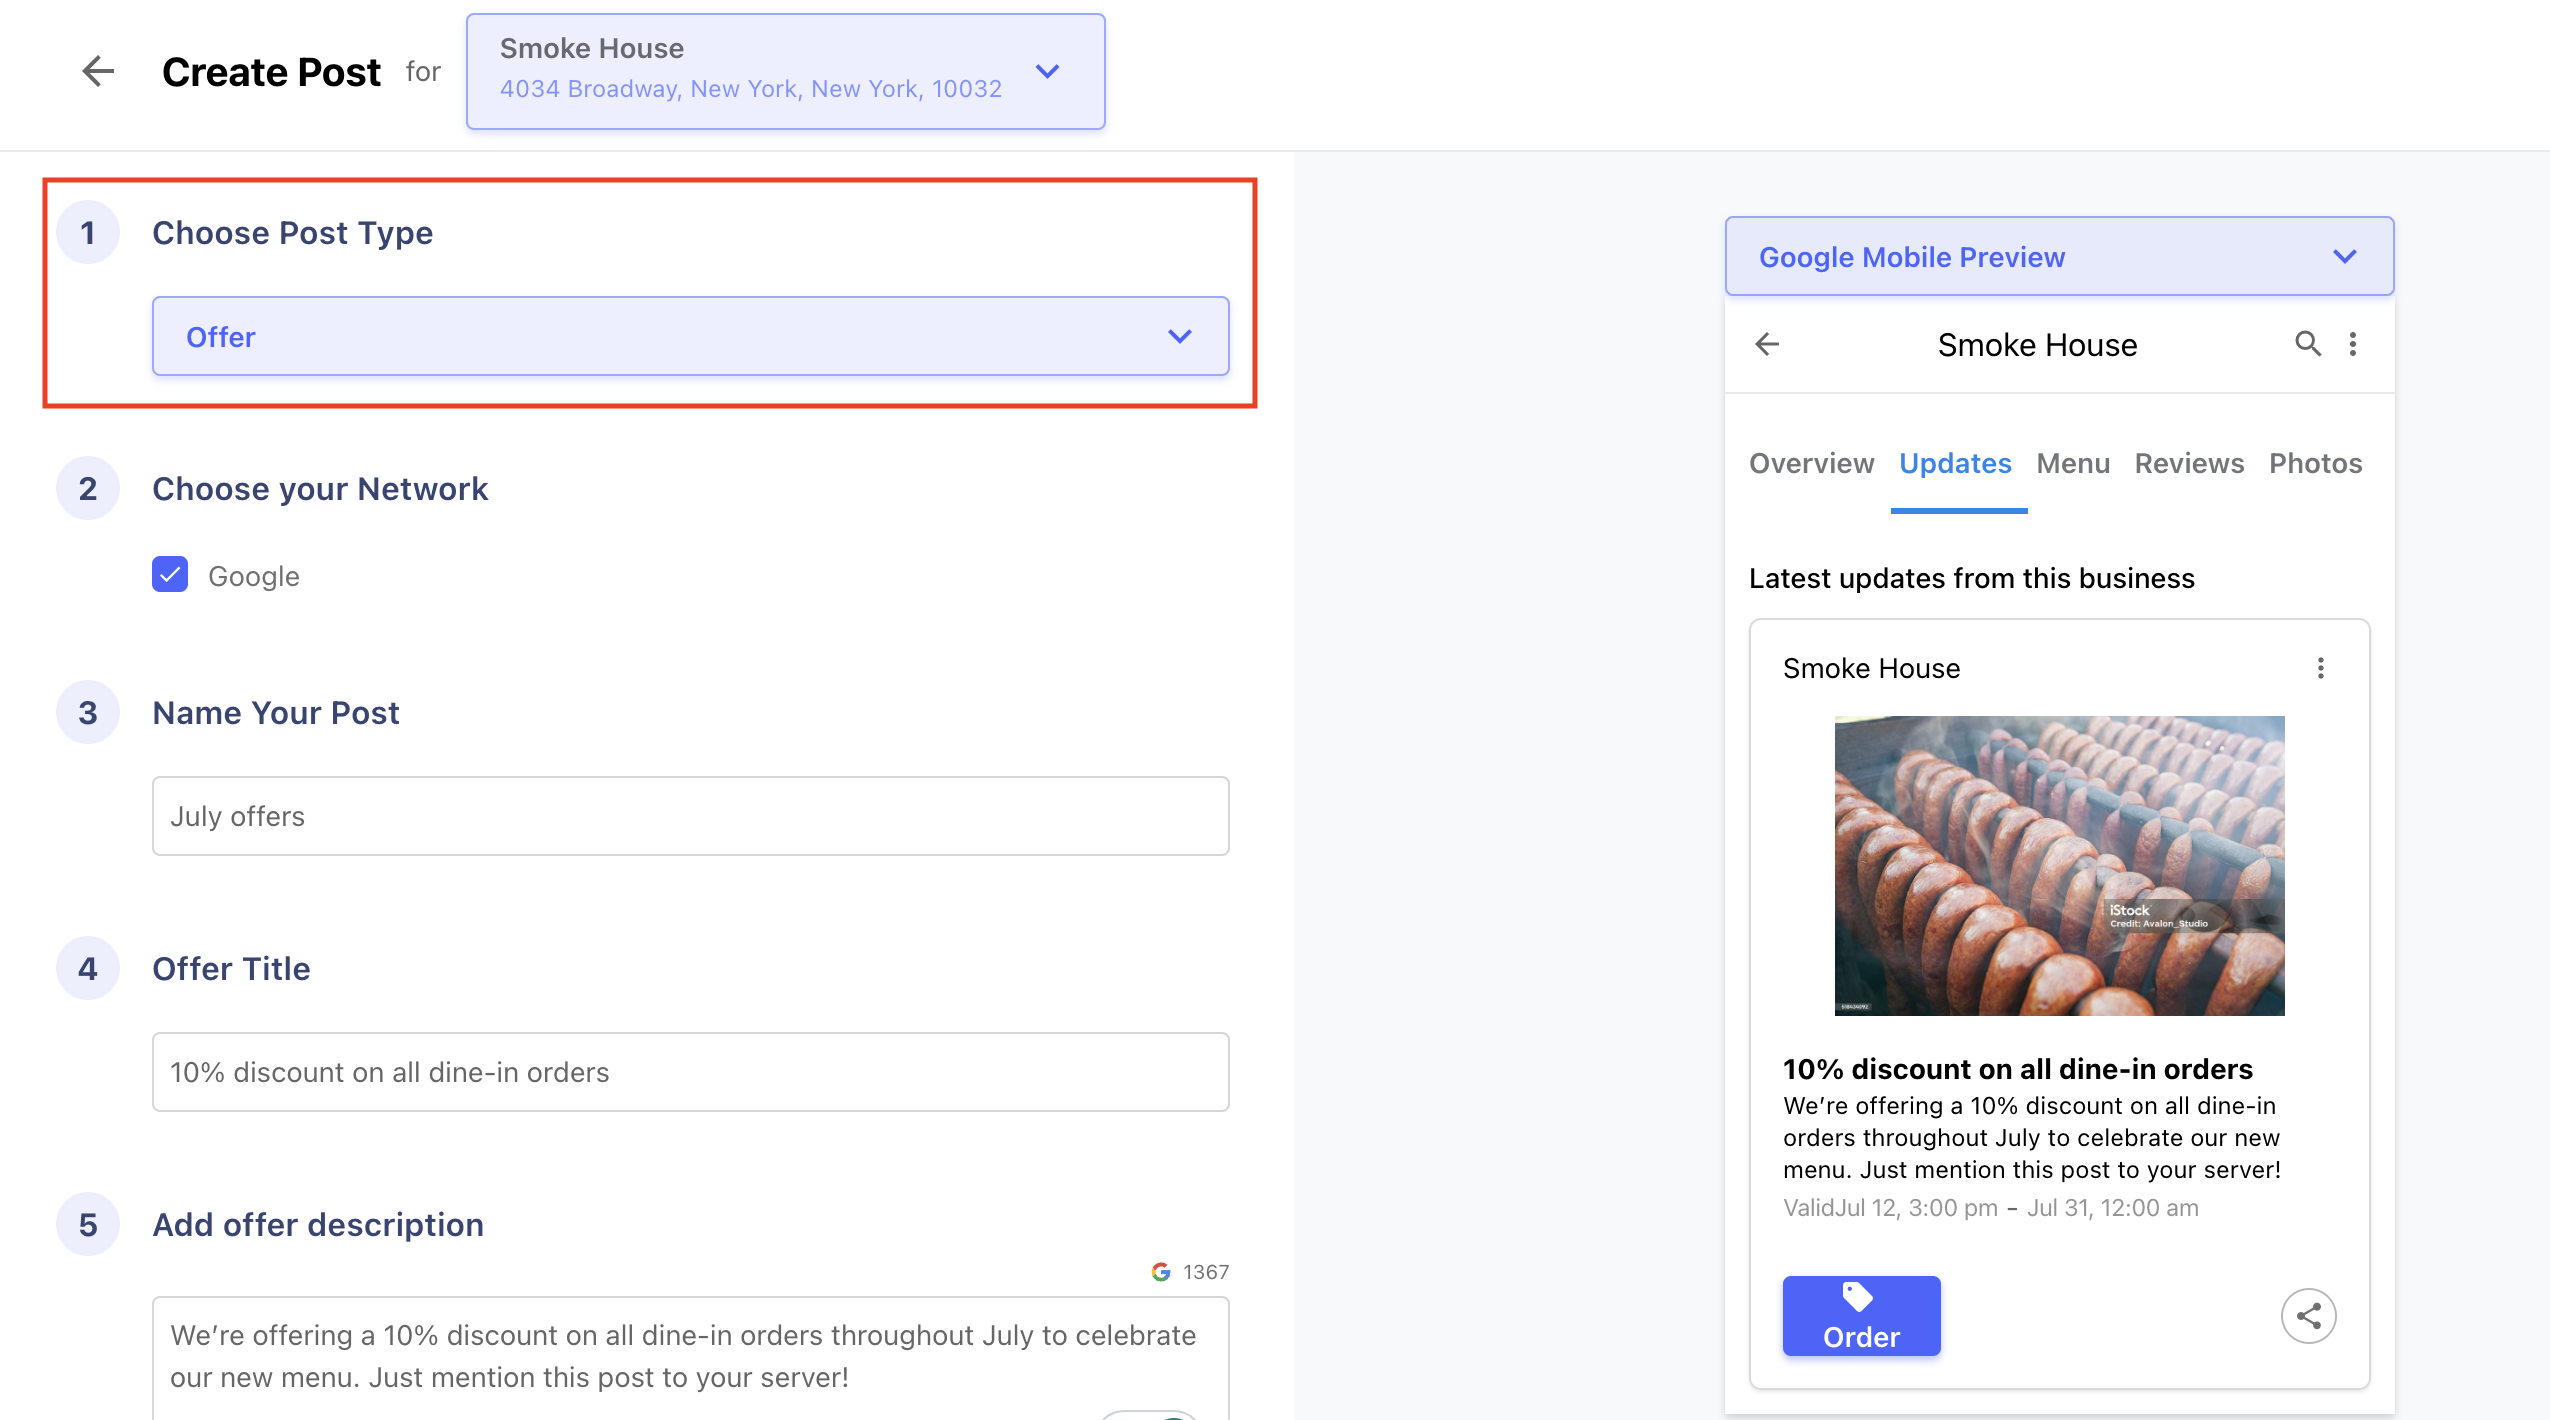
Task: Click the Google character count icon
Action: (1160, 1272)
